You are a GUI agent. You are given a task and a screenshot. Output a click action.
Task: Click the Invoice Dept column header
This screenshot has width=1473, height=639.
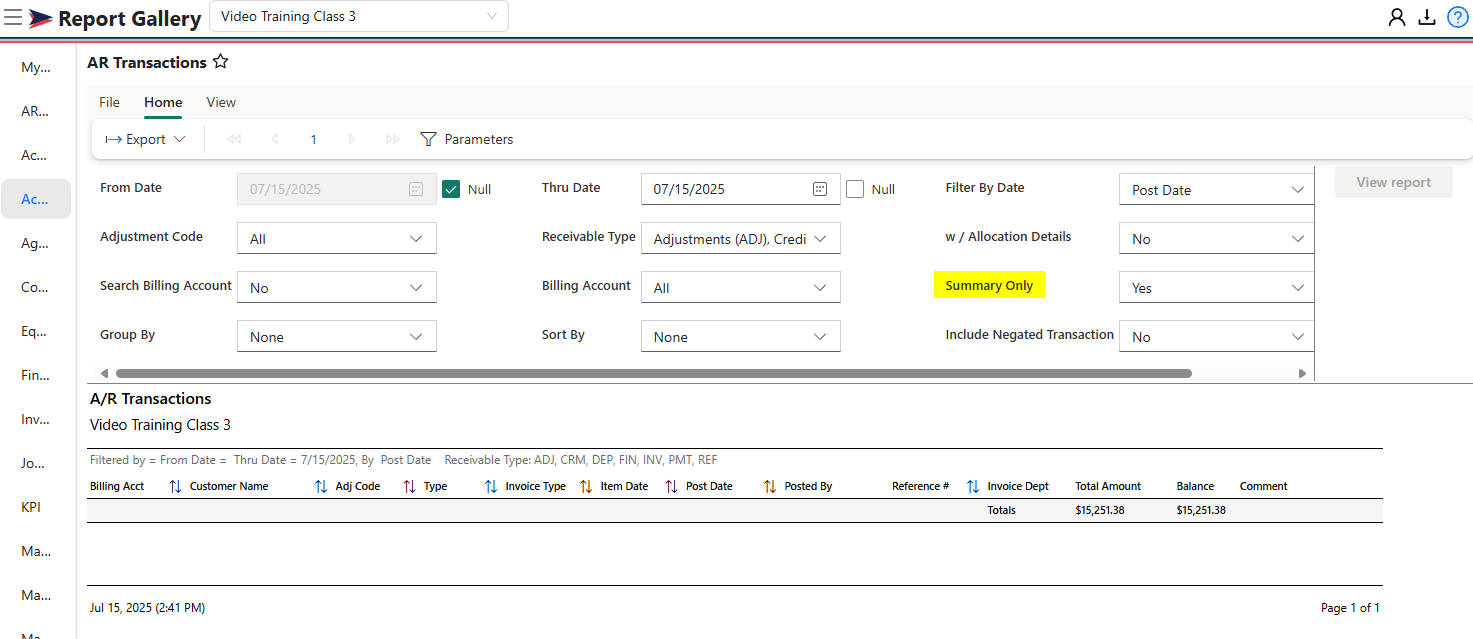(1018, 486)
